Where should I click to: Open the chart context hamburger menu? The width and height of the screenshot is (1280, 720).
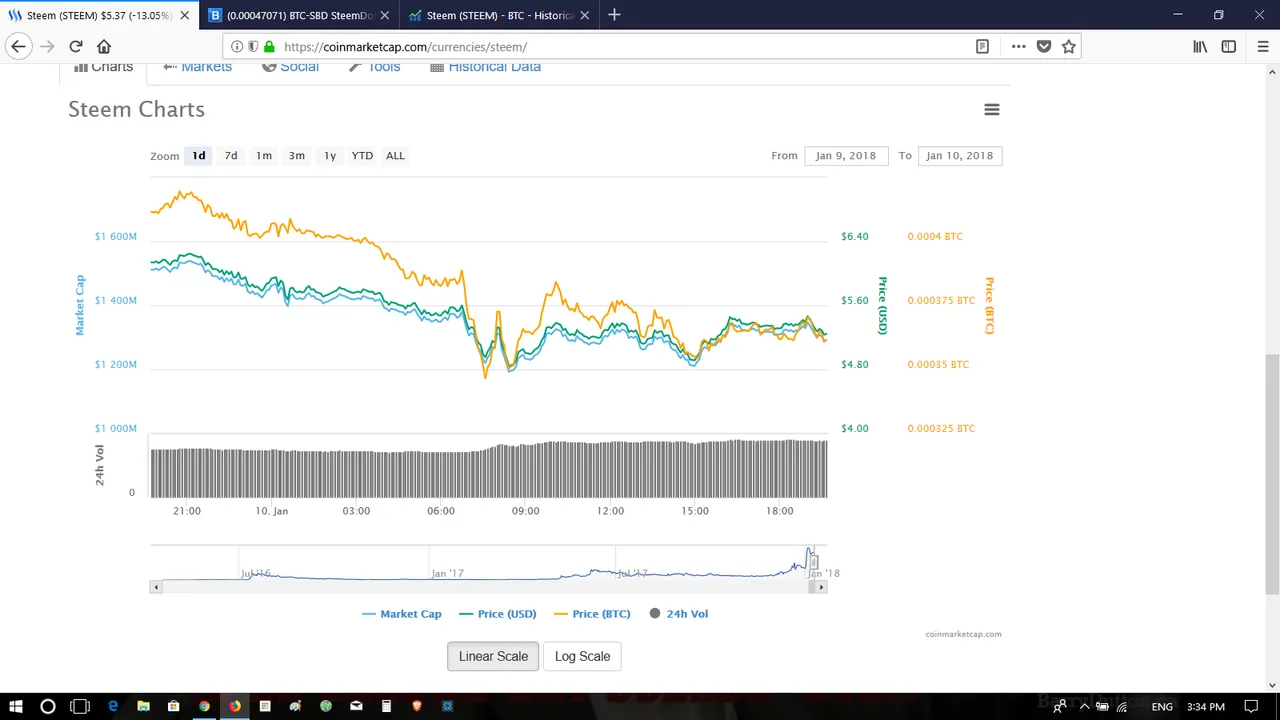[x=992, y=110]
